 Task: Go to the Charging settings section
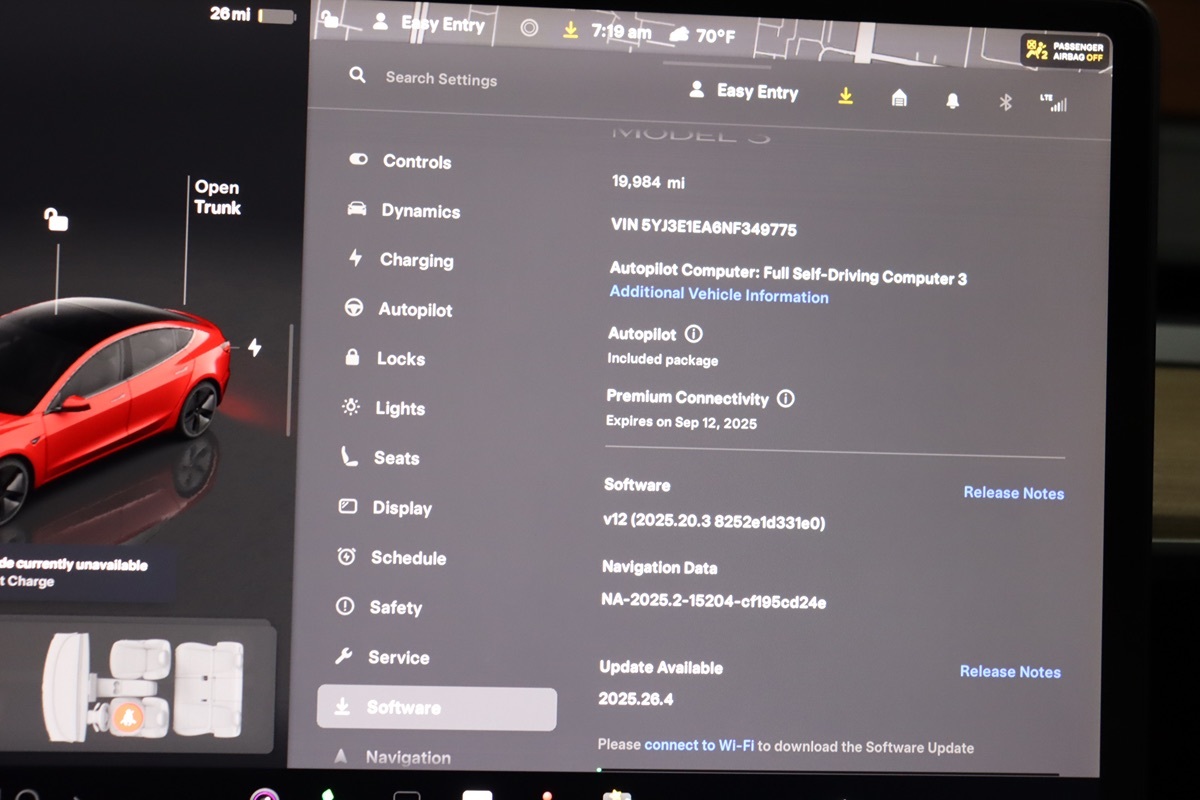416,260
